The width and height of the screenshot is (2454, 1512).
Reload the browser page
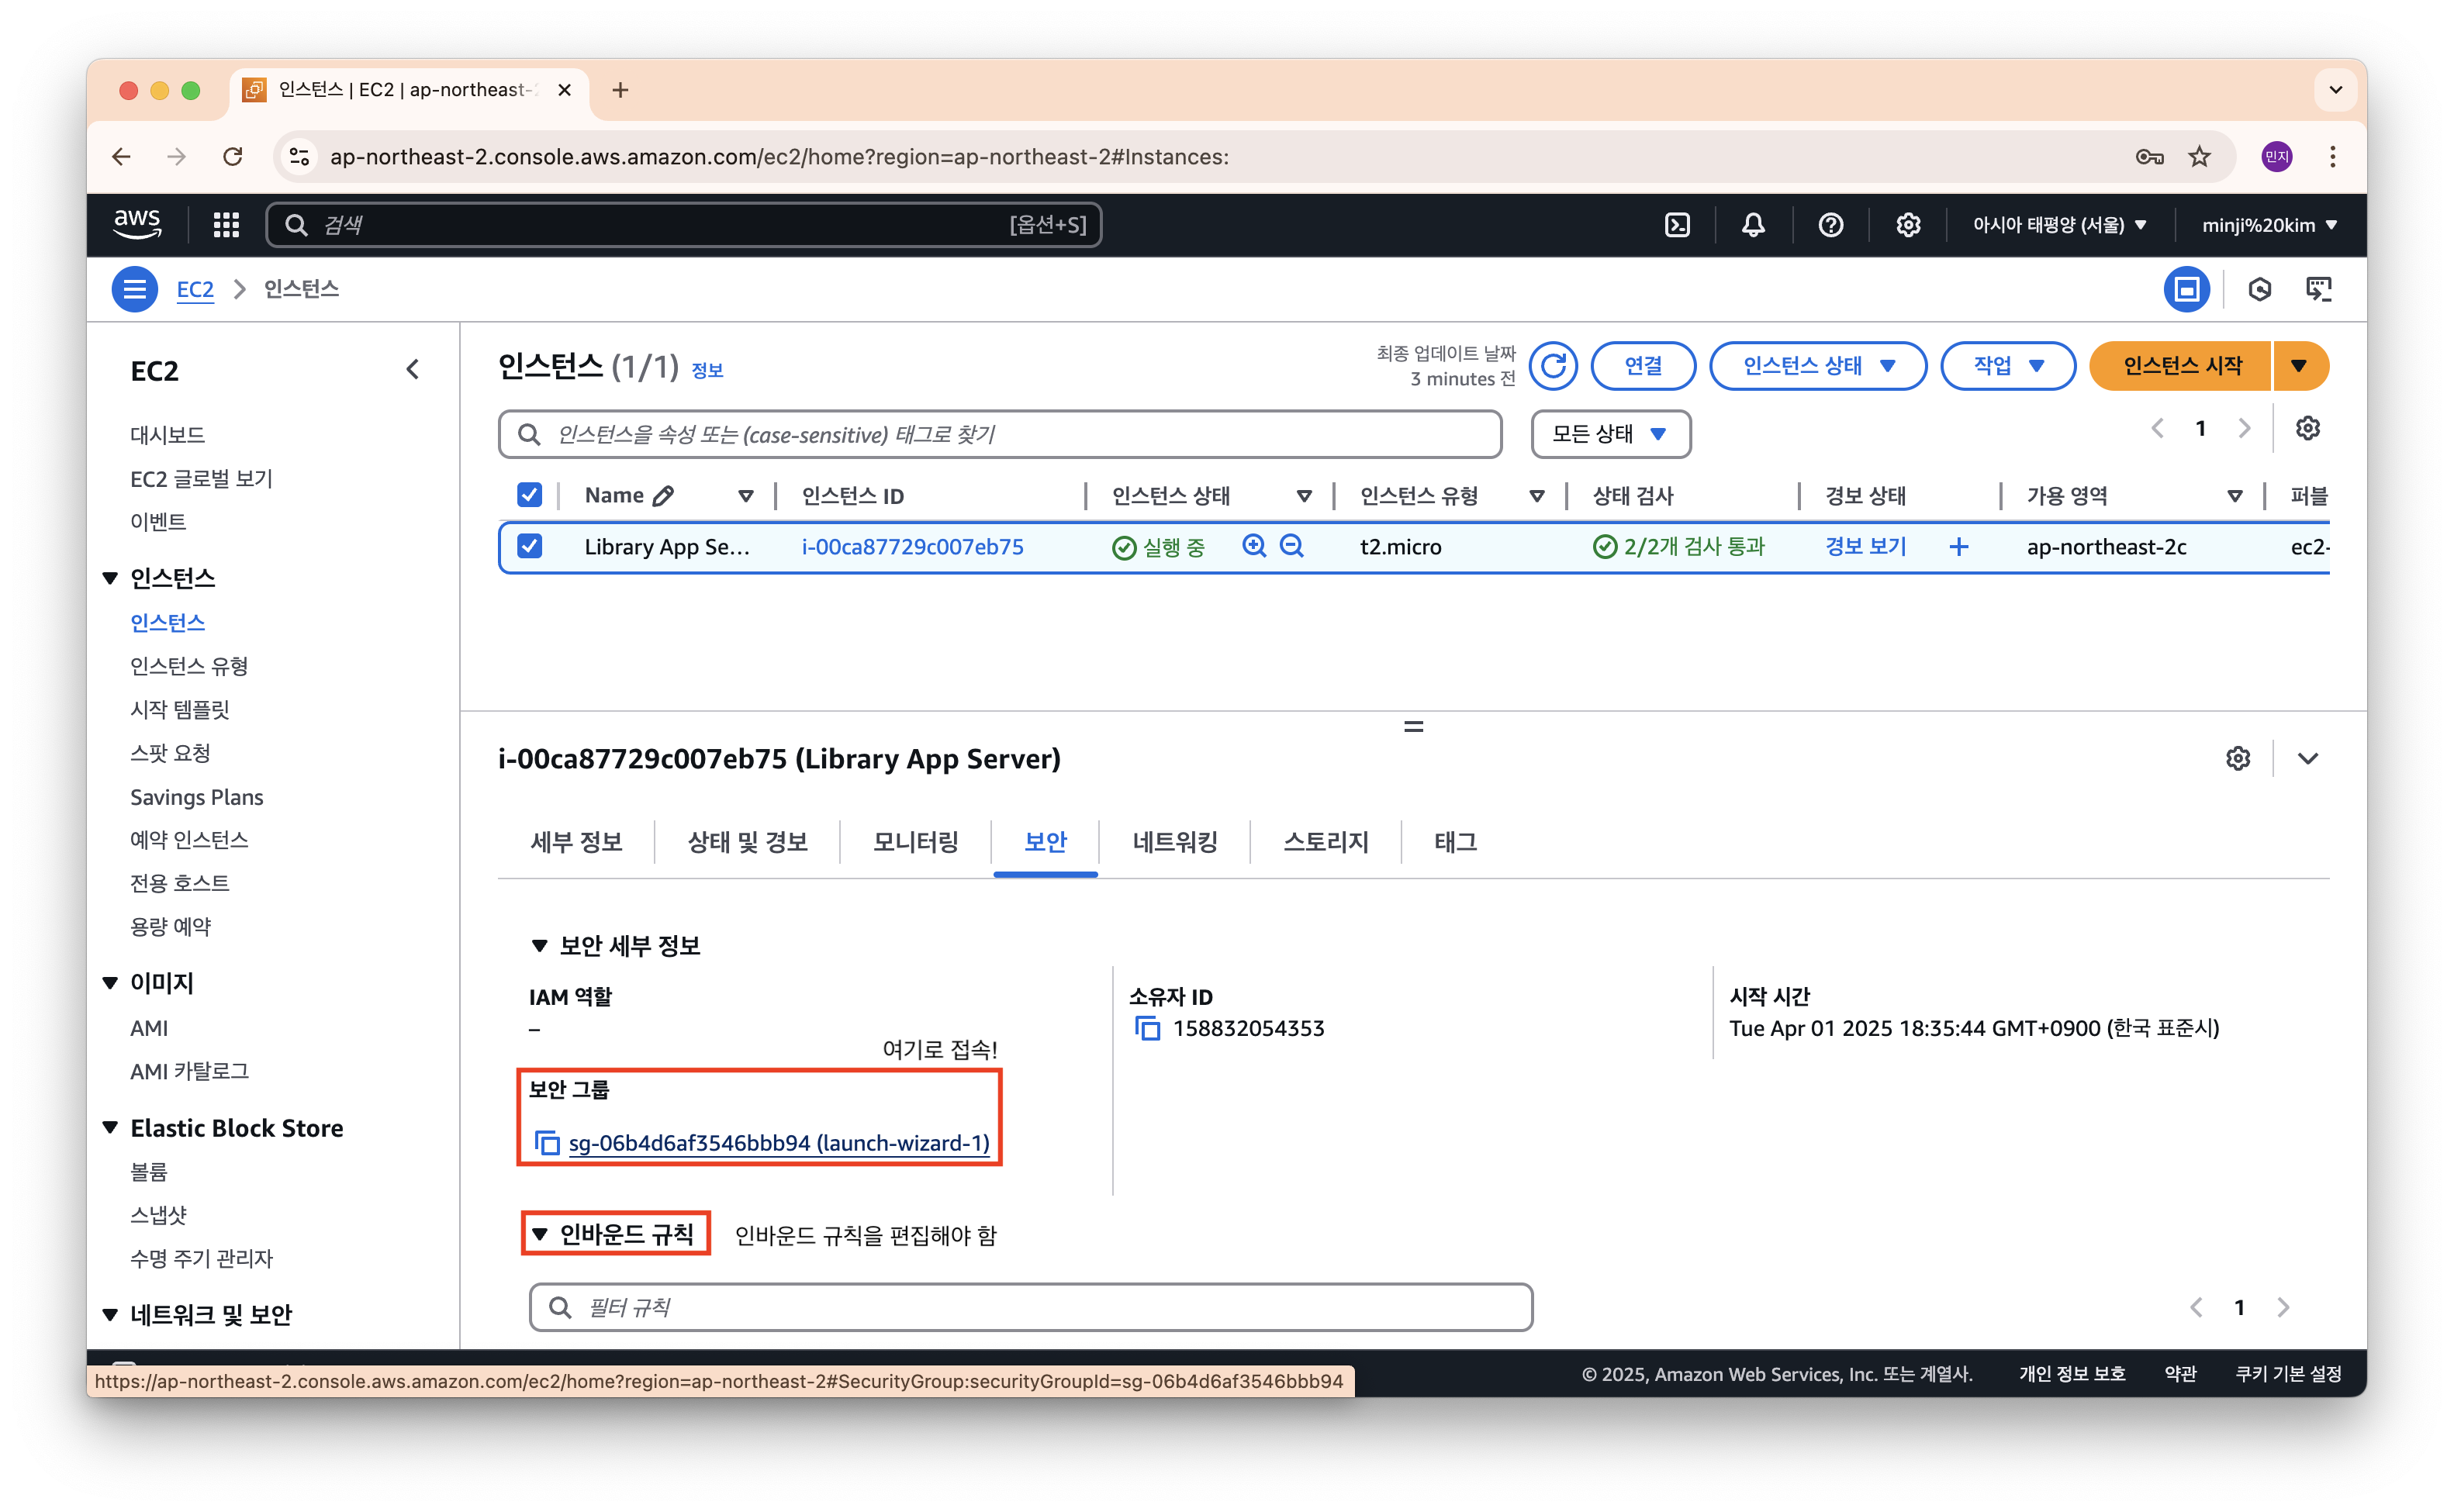click(x=233, y=157)
